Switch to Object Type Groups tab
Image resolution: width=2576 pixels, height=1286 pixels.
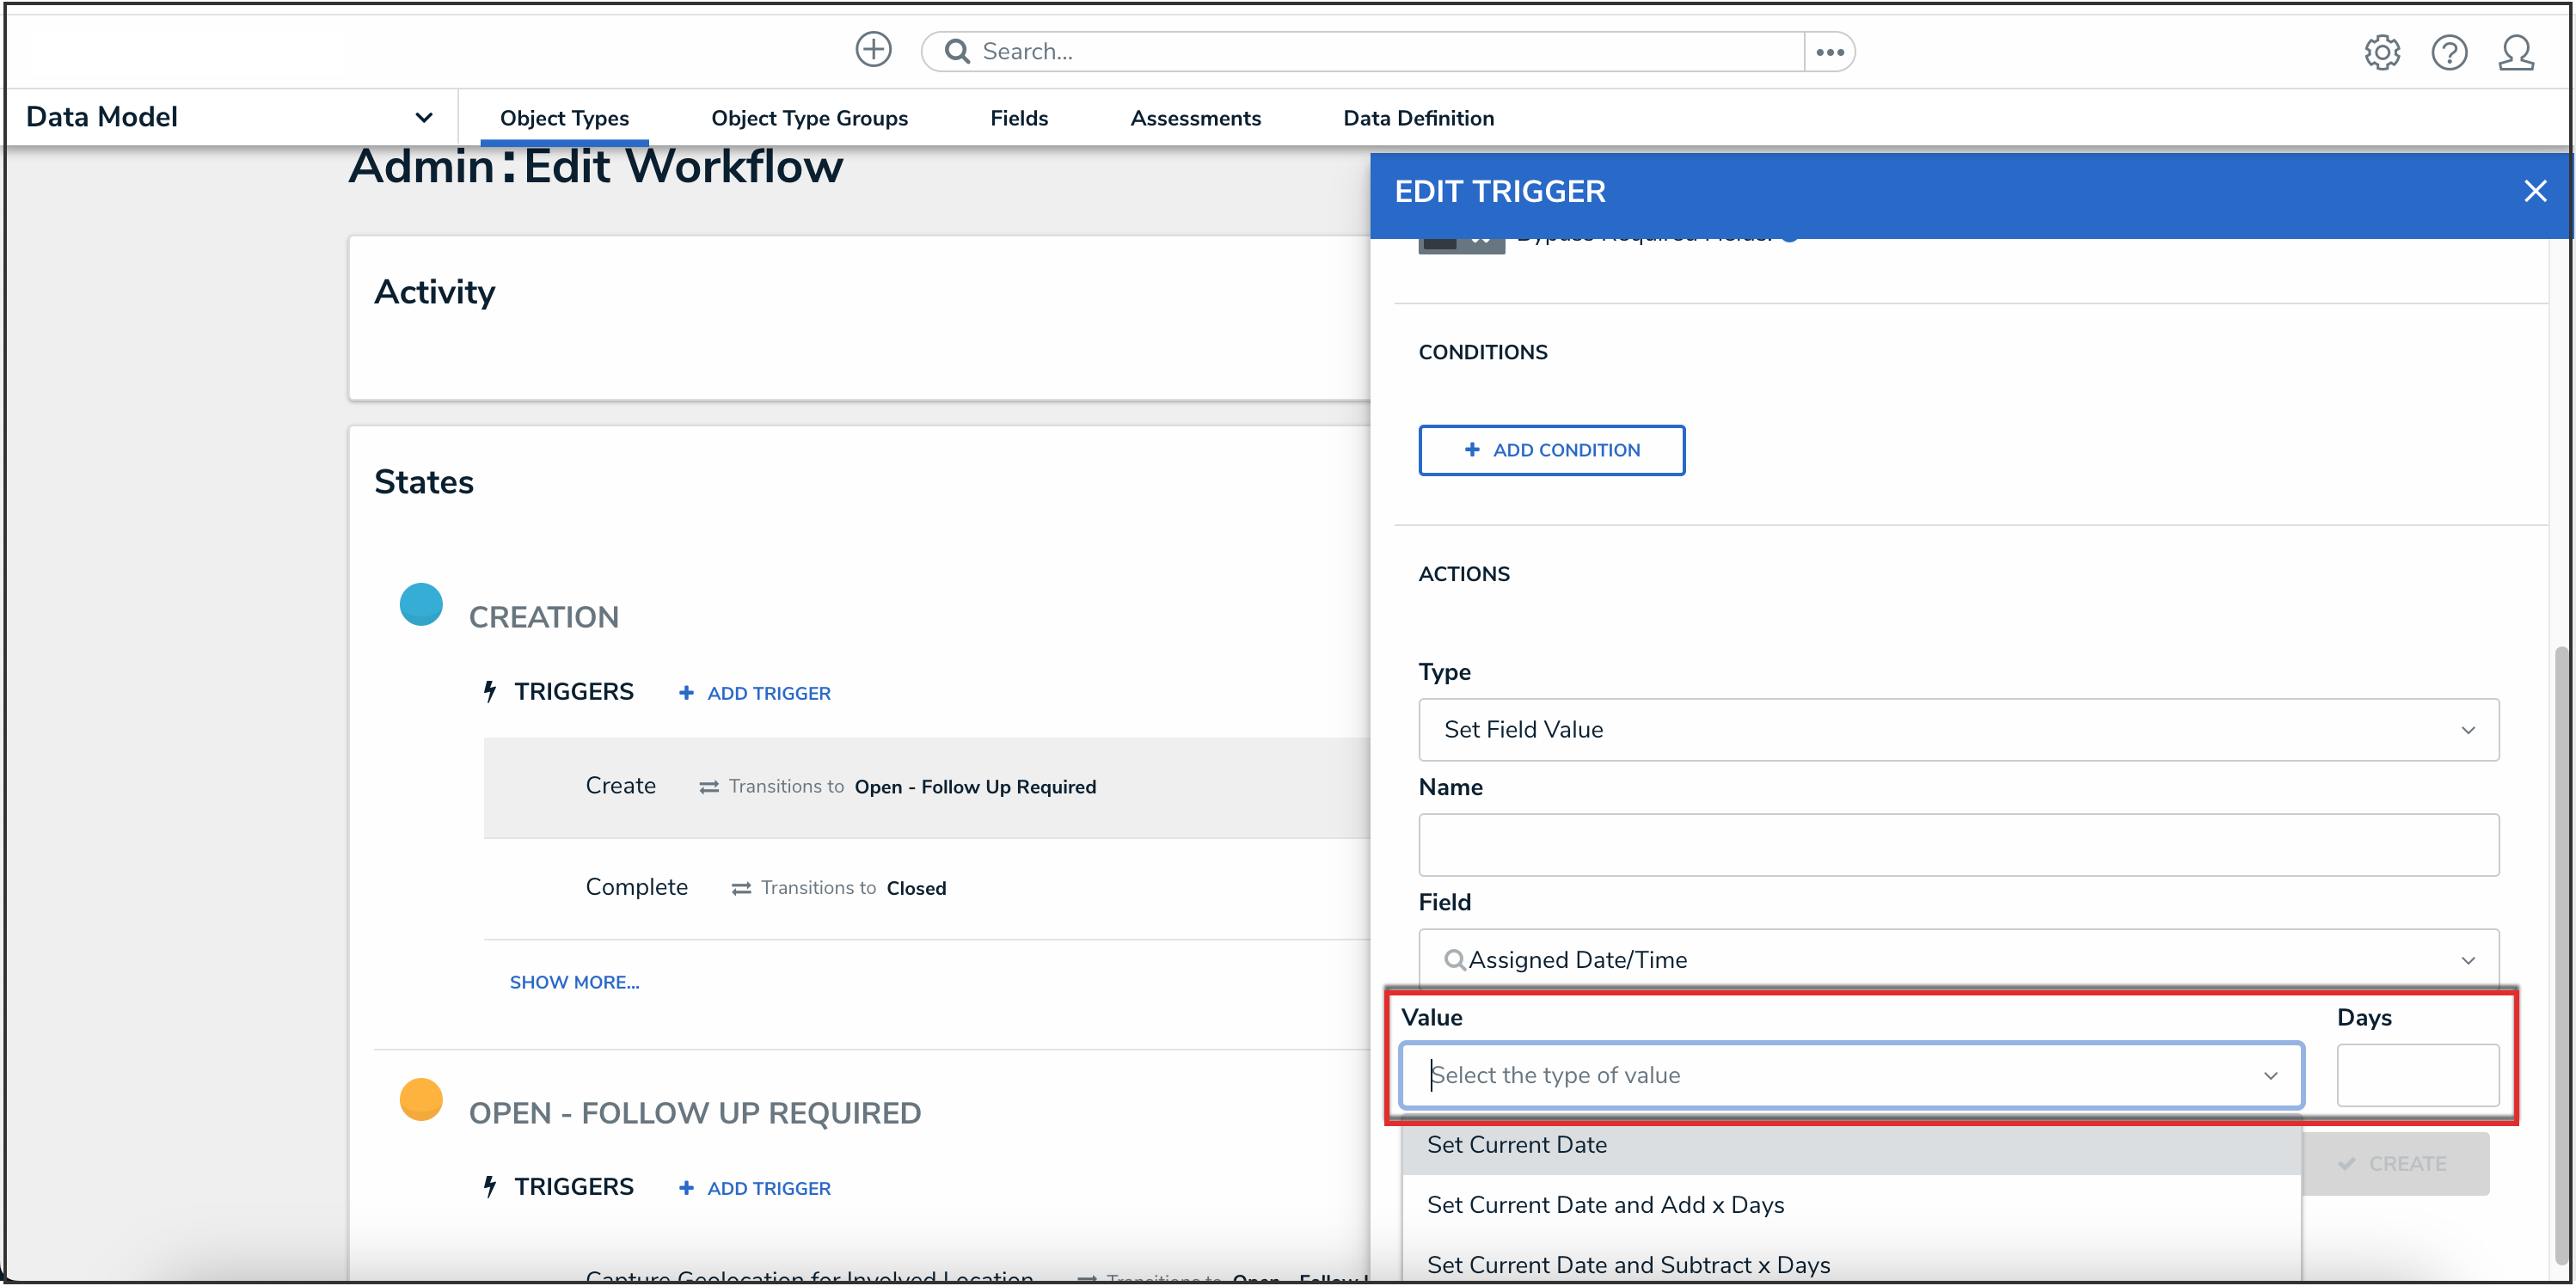pyautogui.click(x=809, y=118)
